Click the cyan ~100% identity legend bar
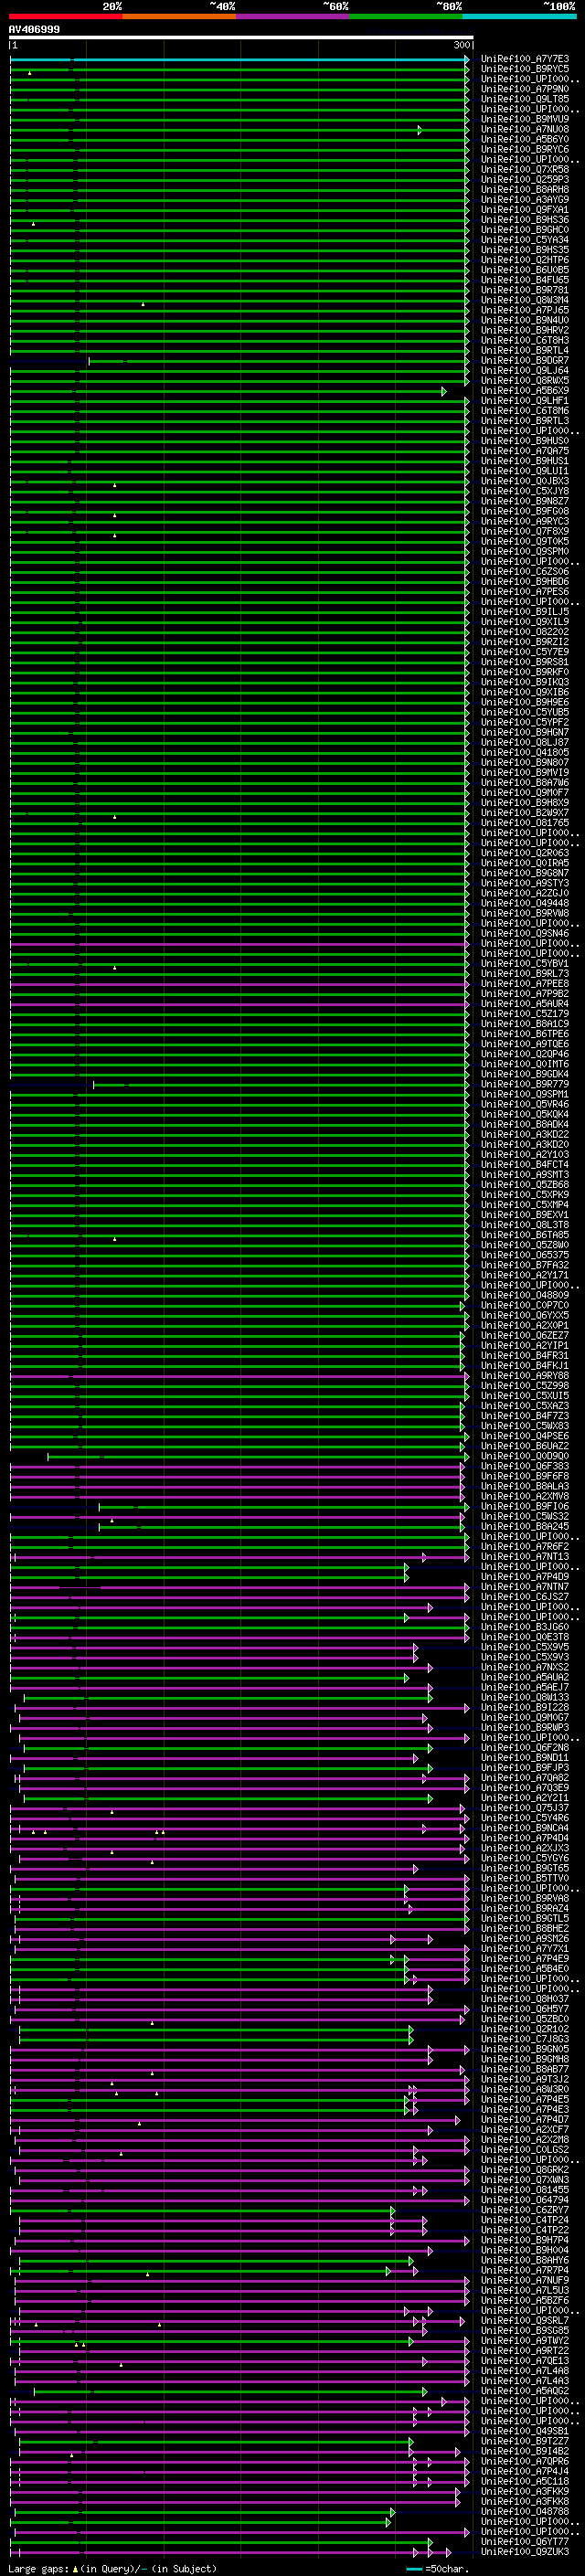The height and width of the screenshot is (2576, 585). [519, 16]
